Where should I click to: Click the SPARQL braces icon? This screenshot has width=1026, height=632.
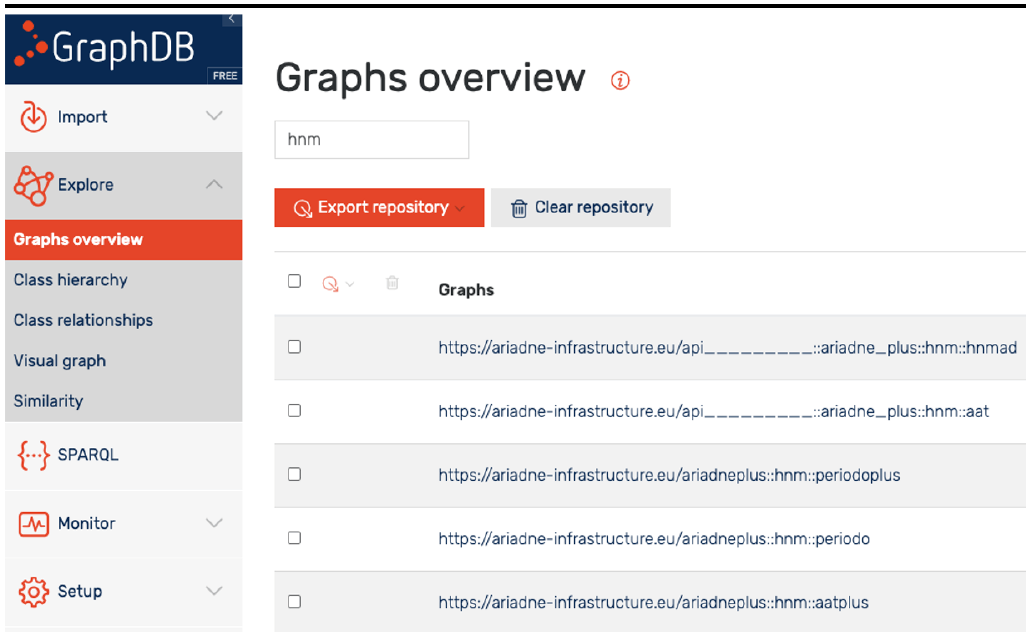pos(33,455)
